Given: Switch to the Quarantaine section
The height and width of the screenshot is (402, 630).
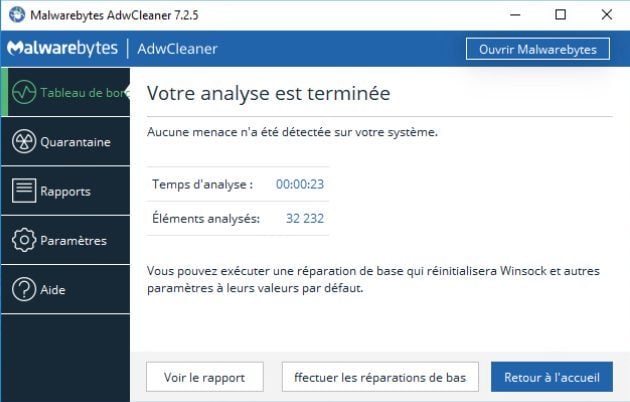Looking at the screenshot, I should click(75, 142).
